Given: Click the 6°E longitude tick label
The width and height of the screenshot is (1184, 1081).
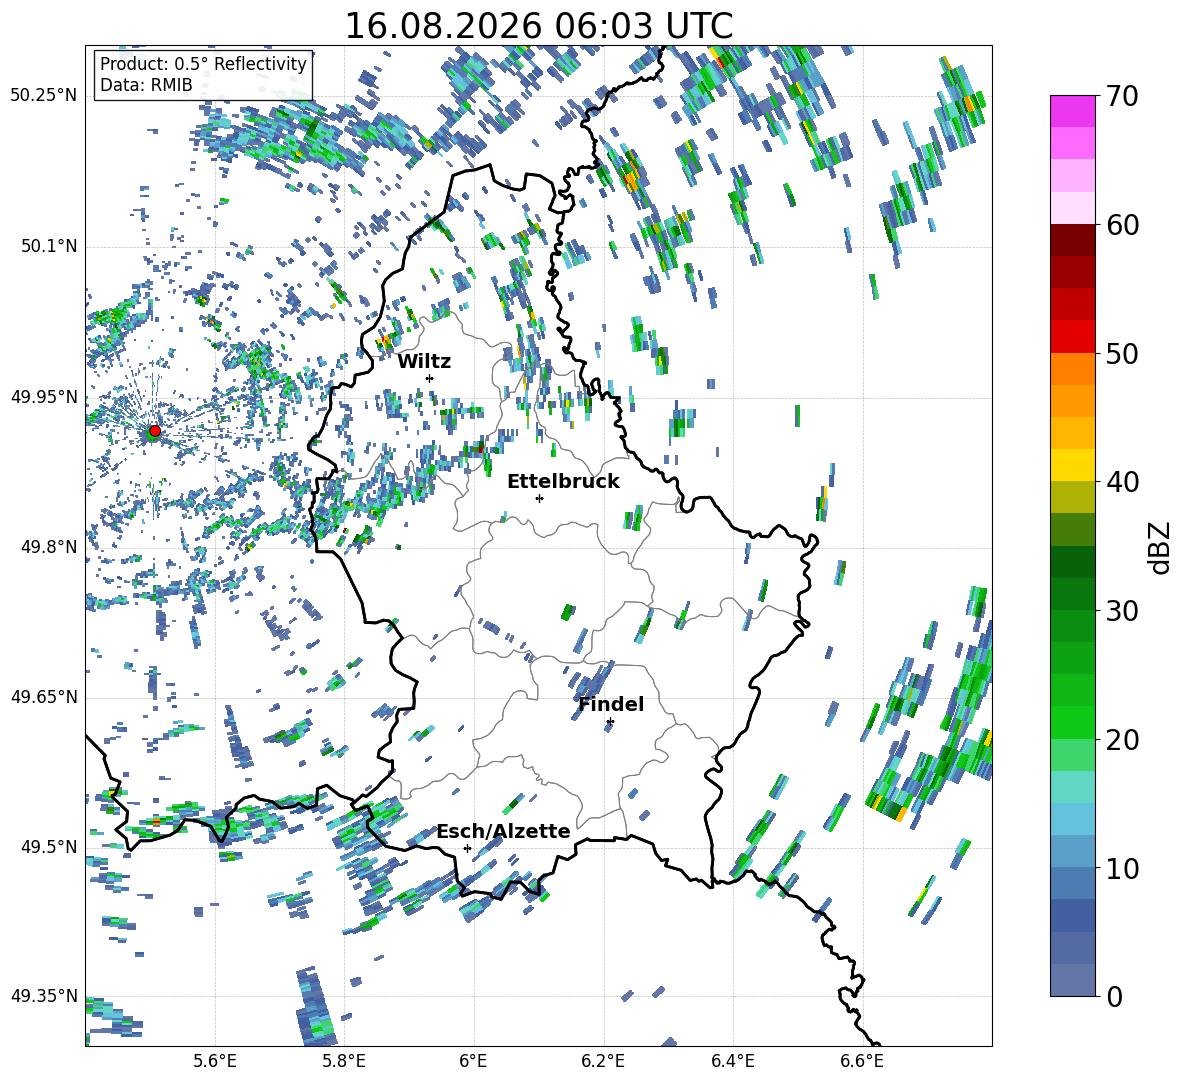Looking at the screenshot, I should point(473,1061).
